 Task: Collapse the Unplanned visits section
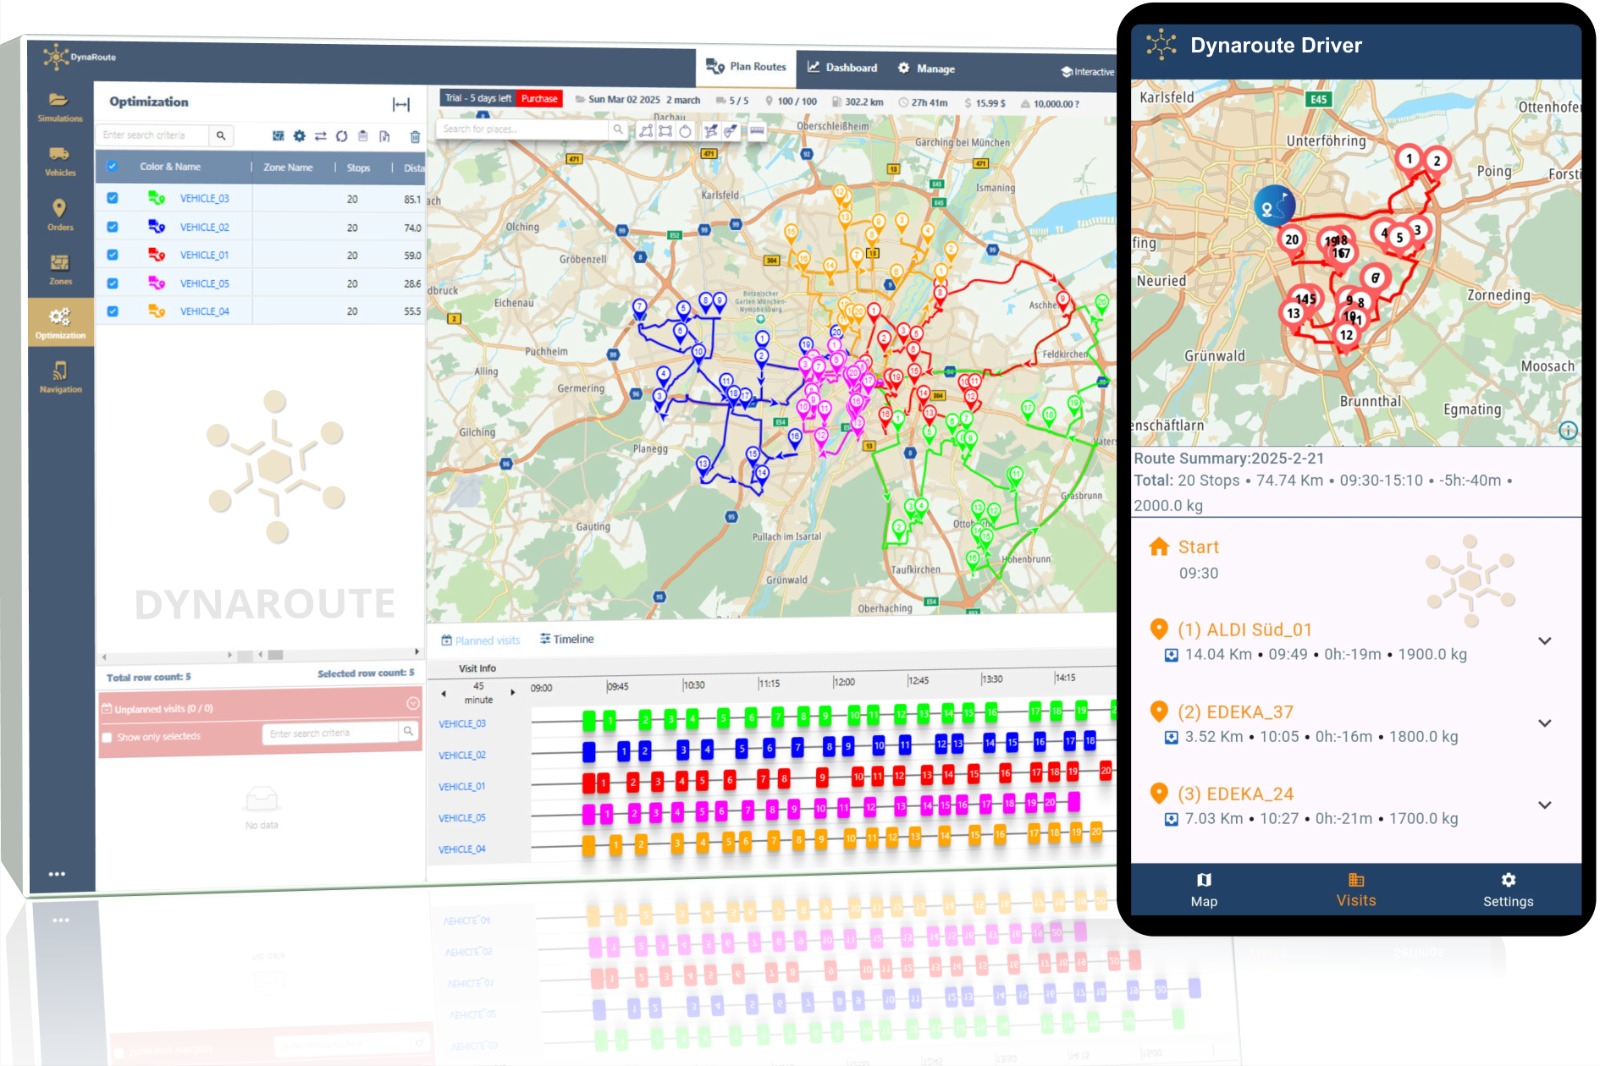413,703
